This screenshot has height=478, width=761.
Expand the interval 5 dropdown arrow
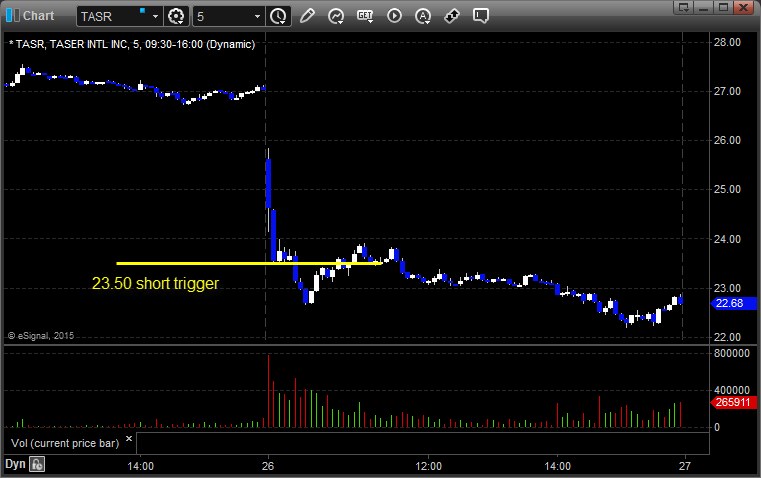(x=257, y=16)
